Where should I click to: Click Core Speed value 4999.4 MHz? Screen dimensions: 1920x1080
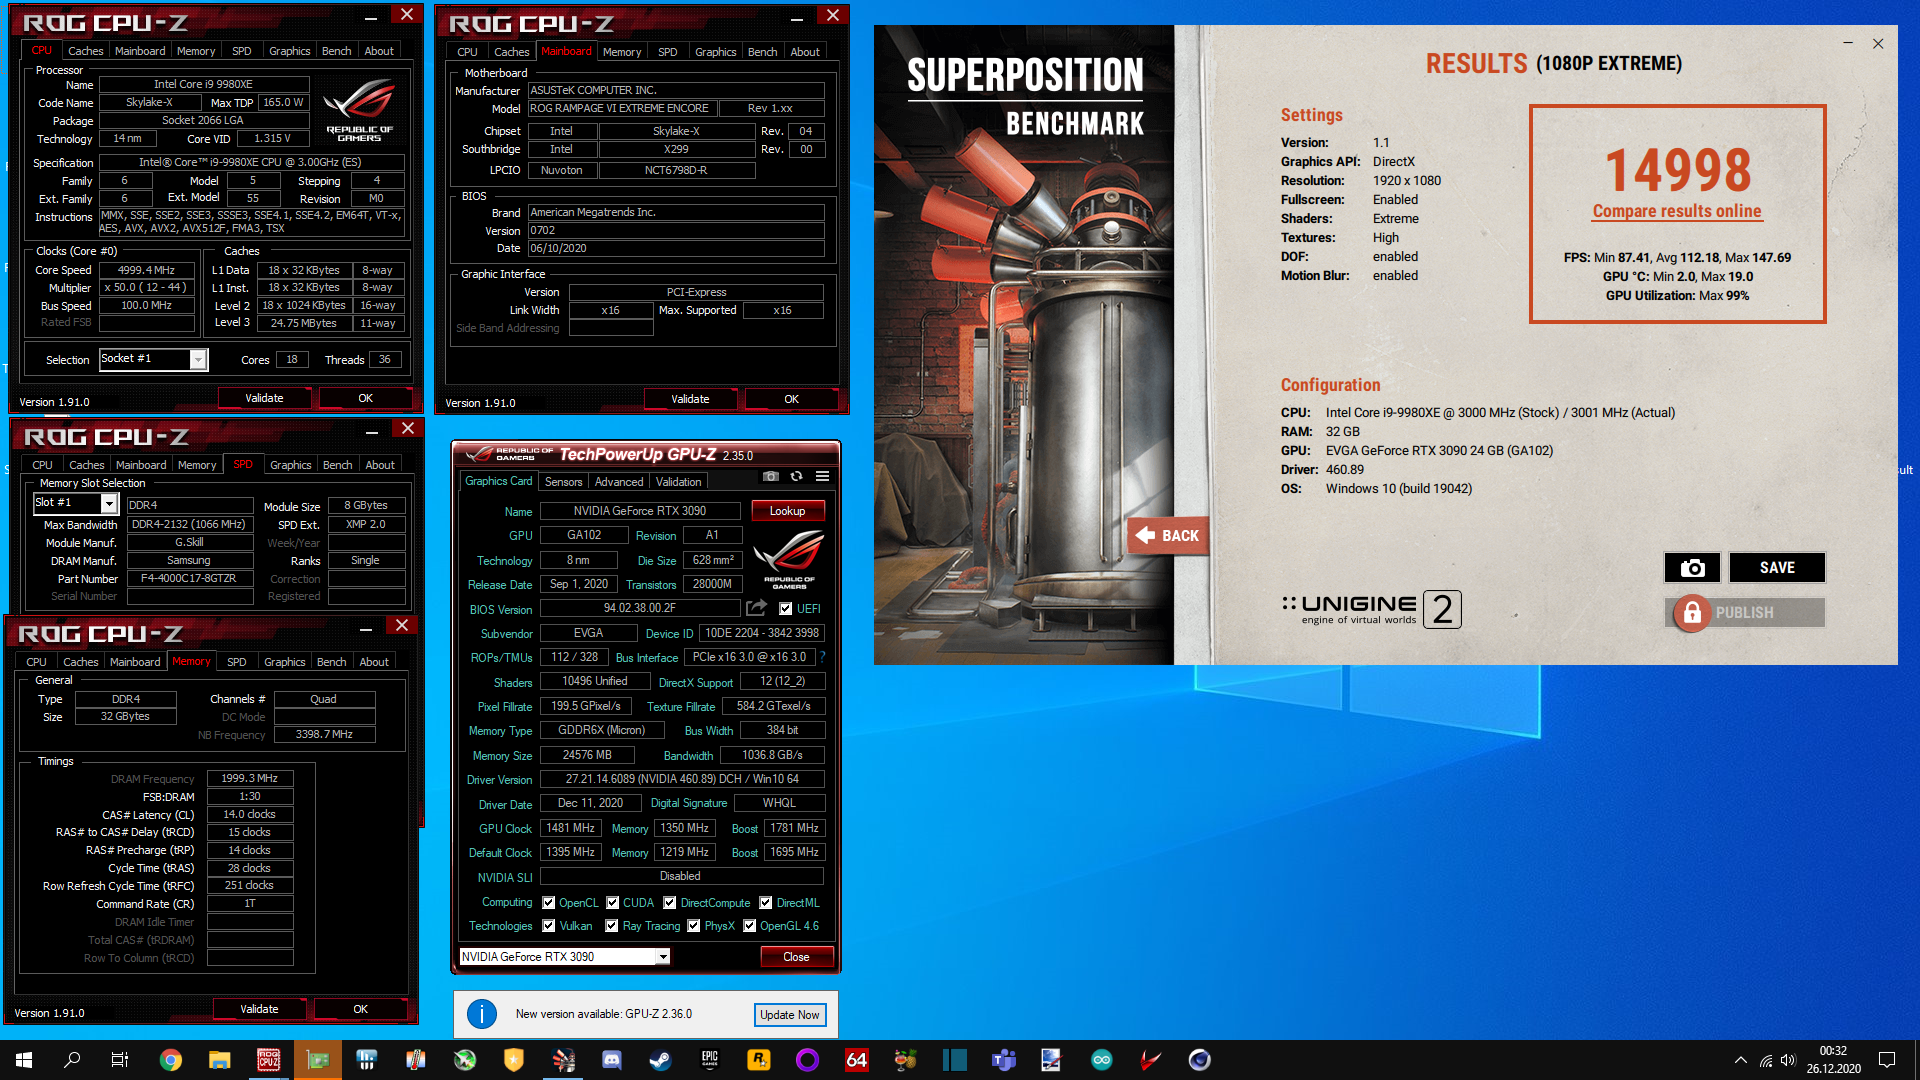tap(146, 270)
